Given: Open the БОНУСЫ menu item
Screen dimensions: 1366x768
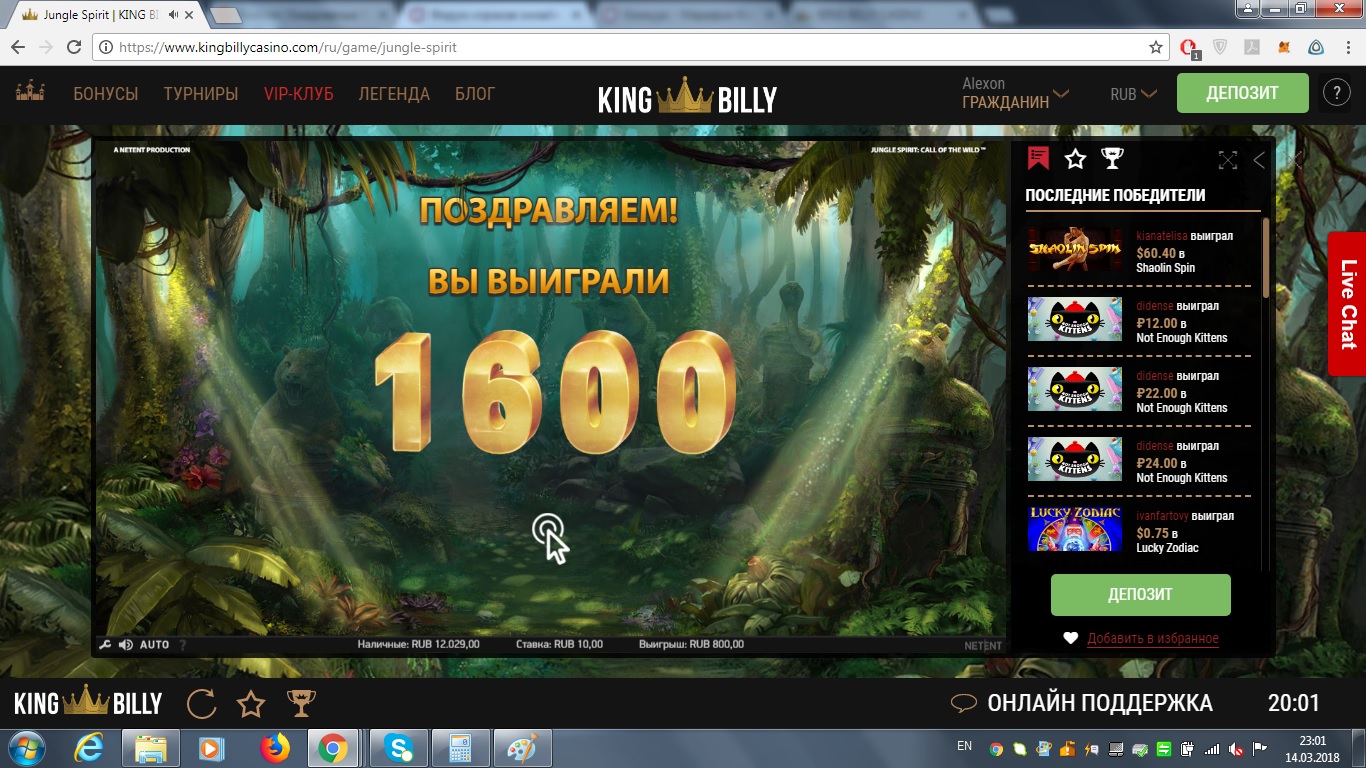Looking at the screenshot, I should [105, 94].
